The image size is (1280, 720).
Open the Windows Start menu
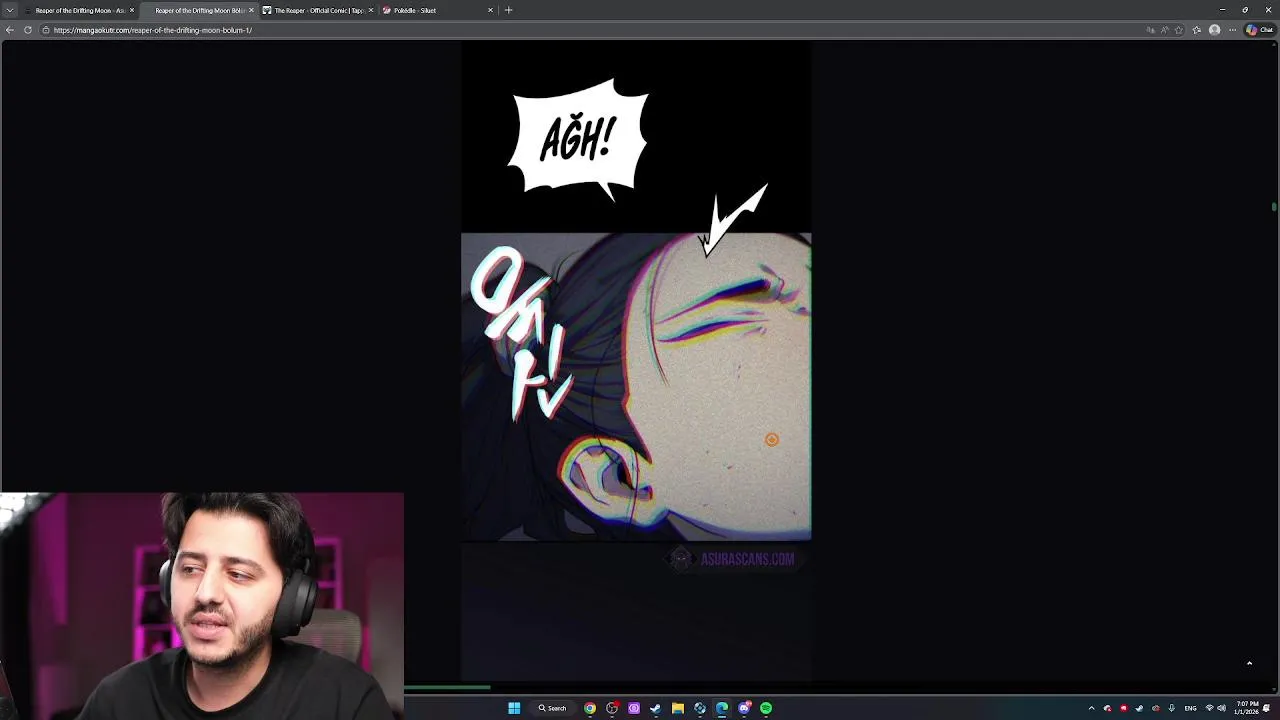[514, 708]
